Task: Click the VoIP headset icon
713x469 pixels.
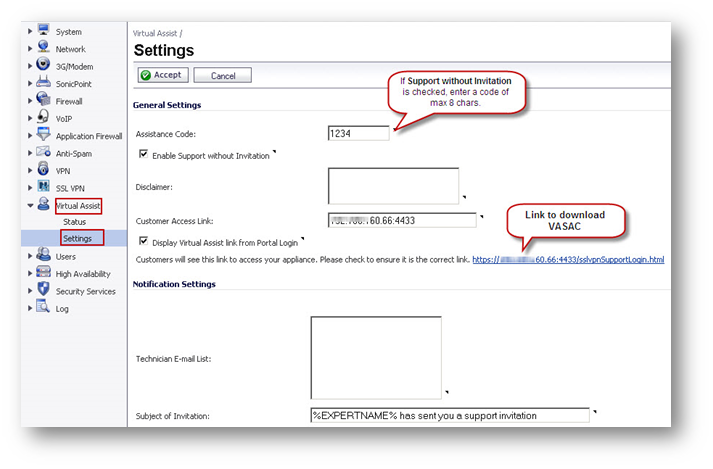Action: point(44,117)
